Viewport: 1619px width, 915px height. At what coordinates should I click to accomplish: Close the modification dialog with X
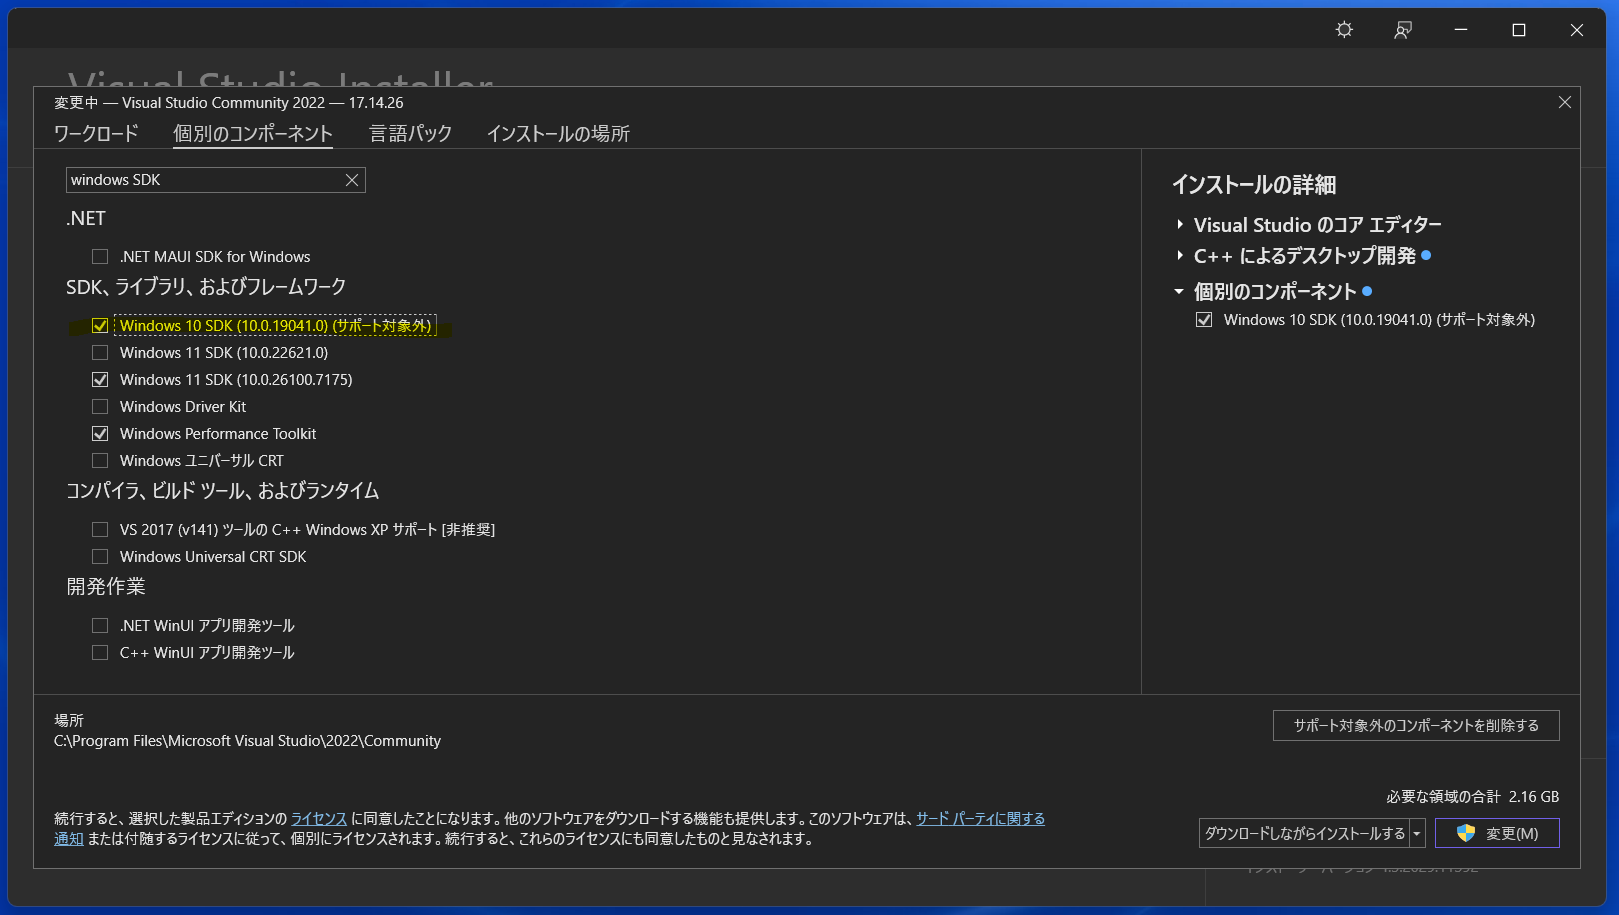point(1564,103)
